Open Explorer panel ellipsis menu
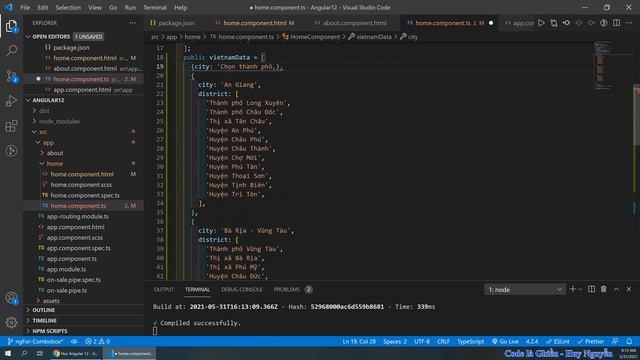Viewport: 640px width, 360px height. 132,23
